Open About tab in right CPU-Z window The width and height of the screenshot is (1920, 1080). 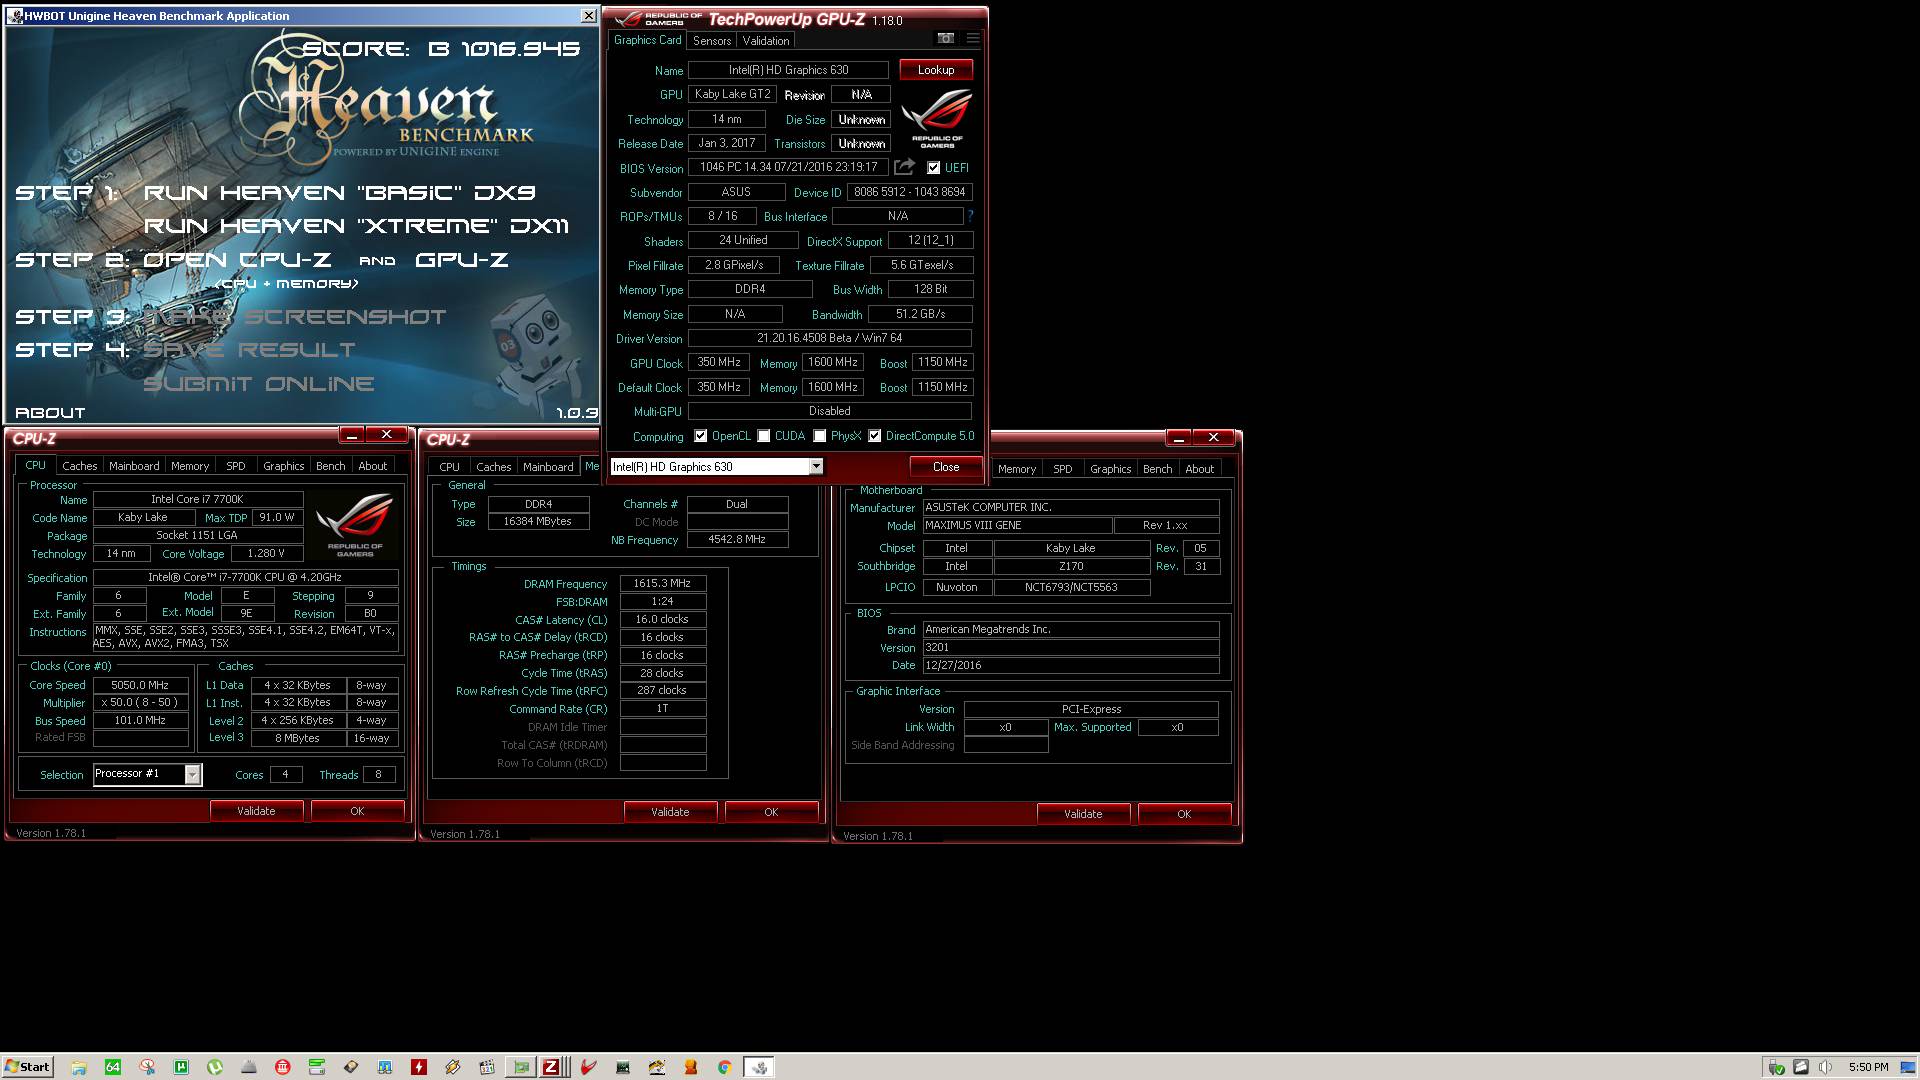click(1199, 469)
